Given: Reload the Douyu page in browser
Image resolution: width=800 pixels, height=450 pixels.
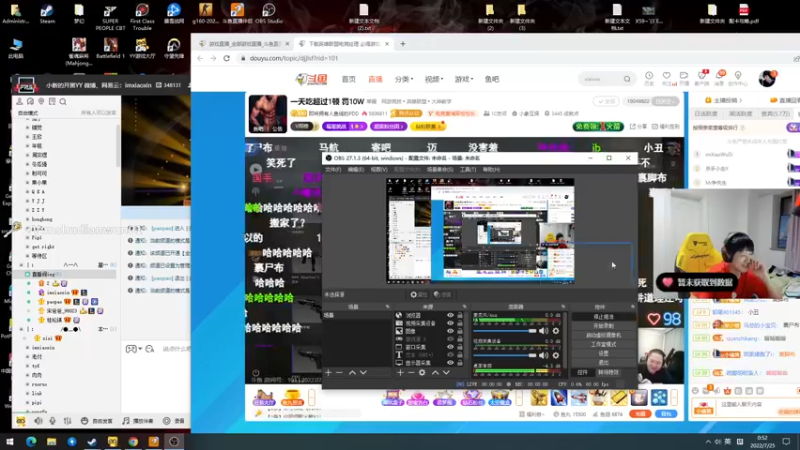Looking at the screenshot, I should [x=227, y=58].
